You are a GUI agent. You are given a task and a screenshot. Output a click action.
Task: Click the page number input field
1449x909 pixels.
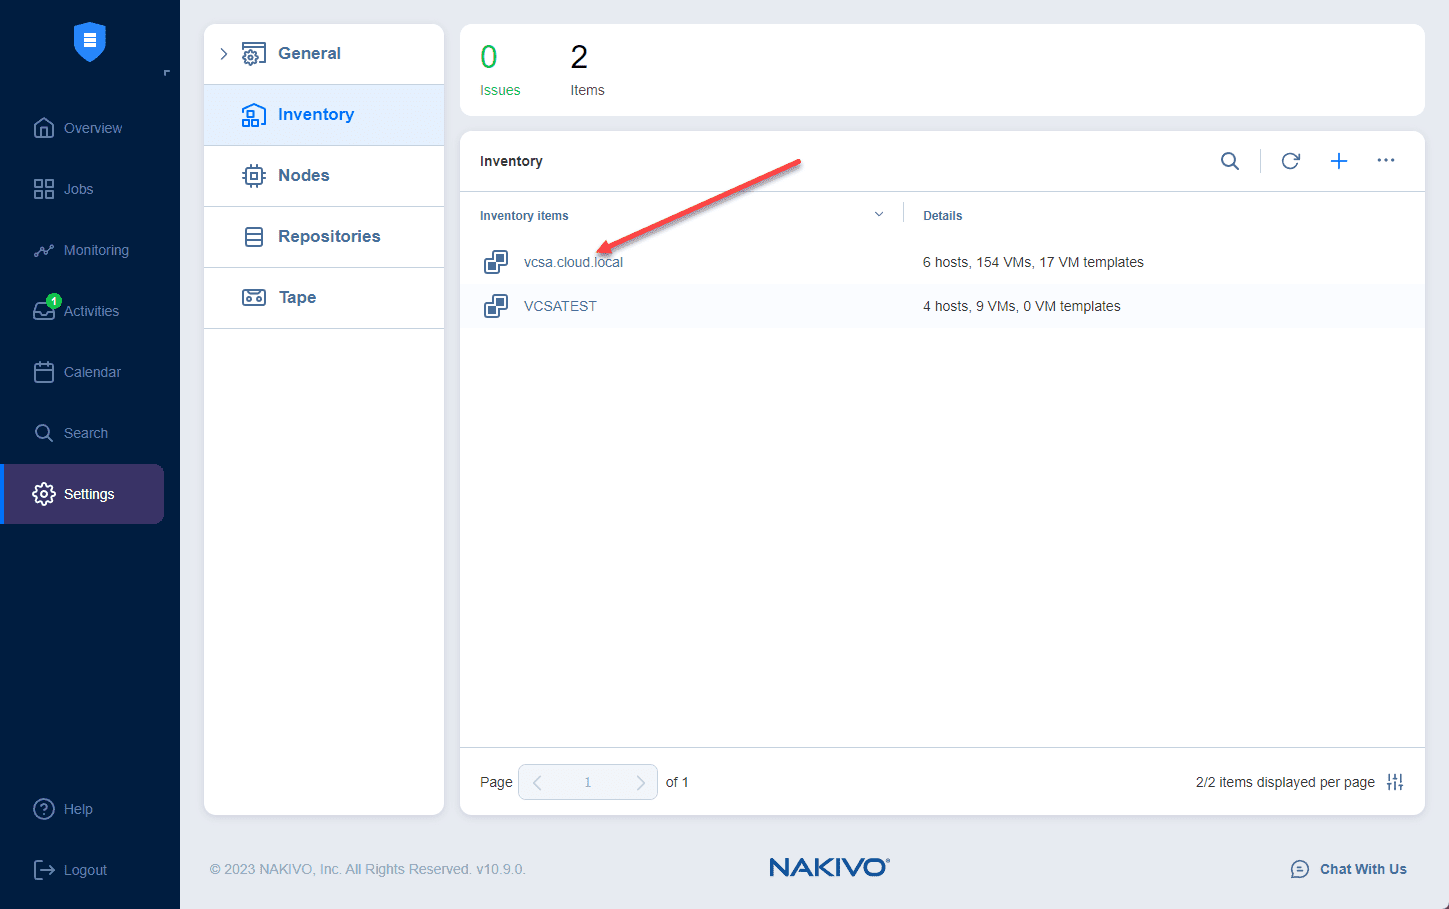588,782
